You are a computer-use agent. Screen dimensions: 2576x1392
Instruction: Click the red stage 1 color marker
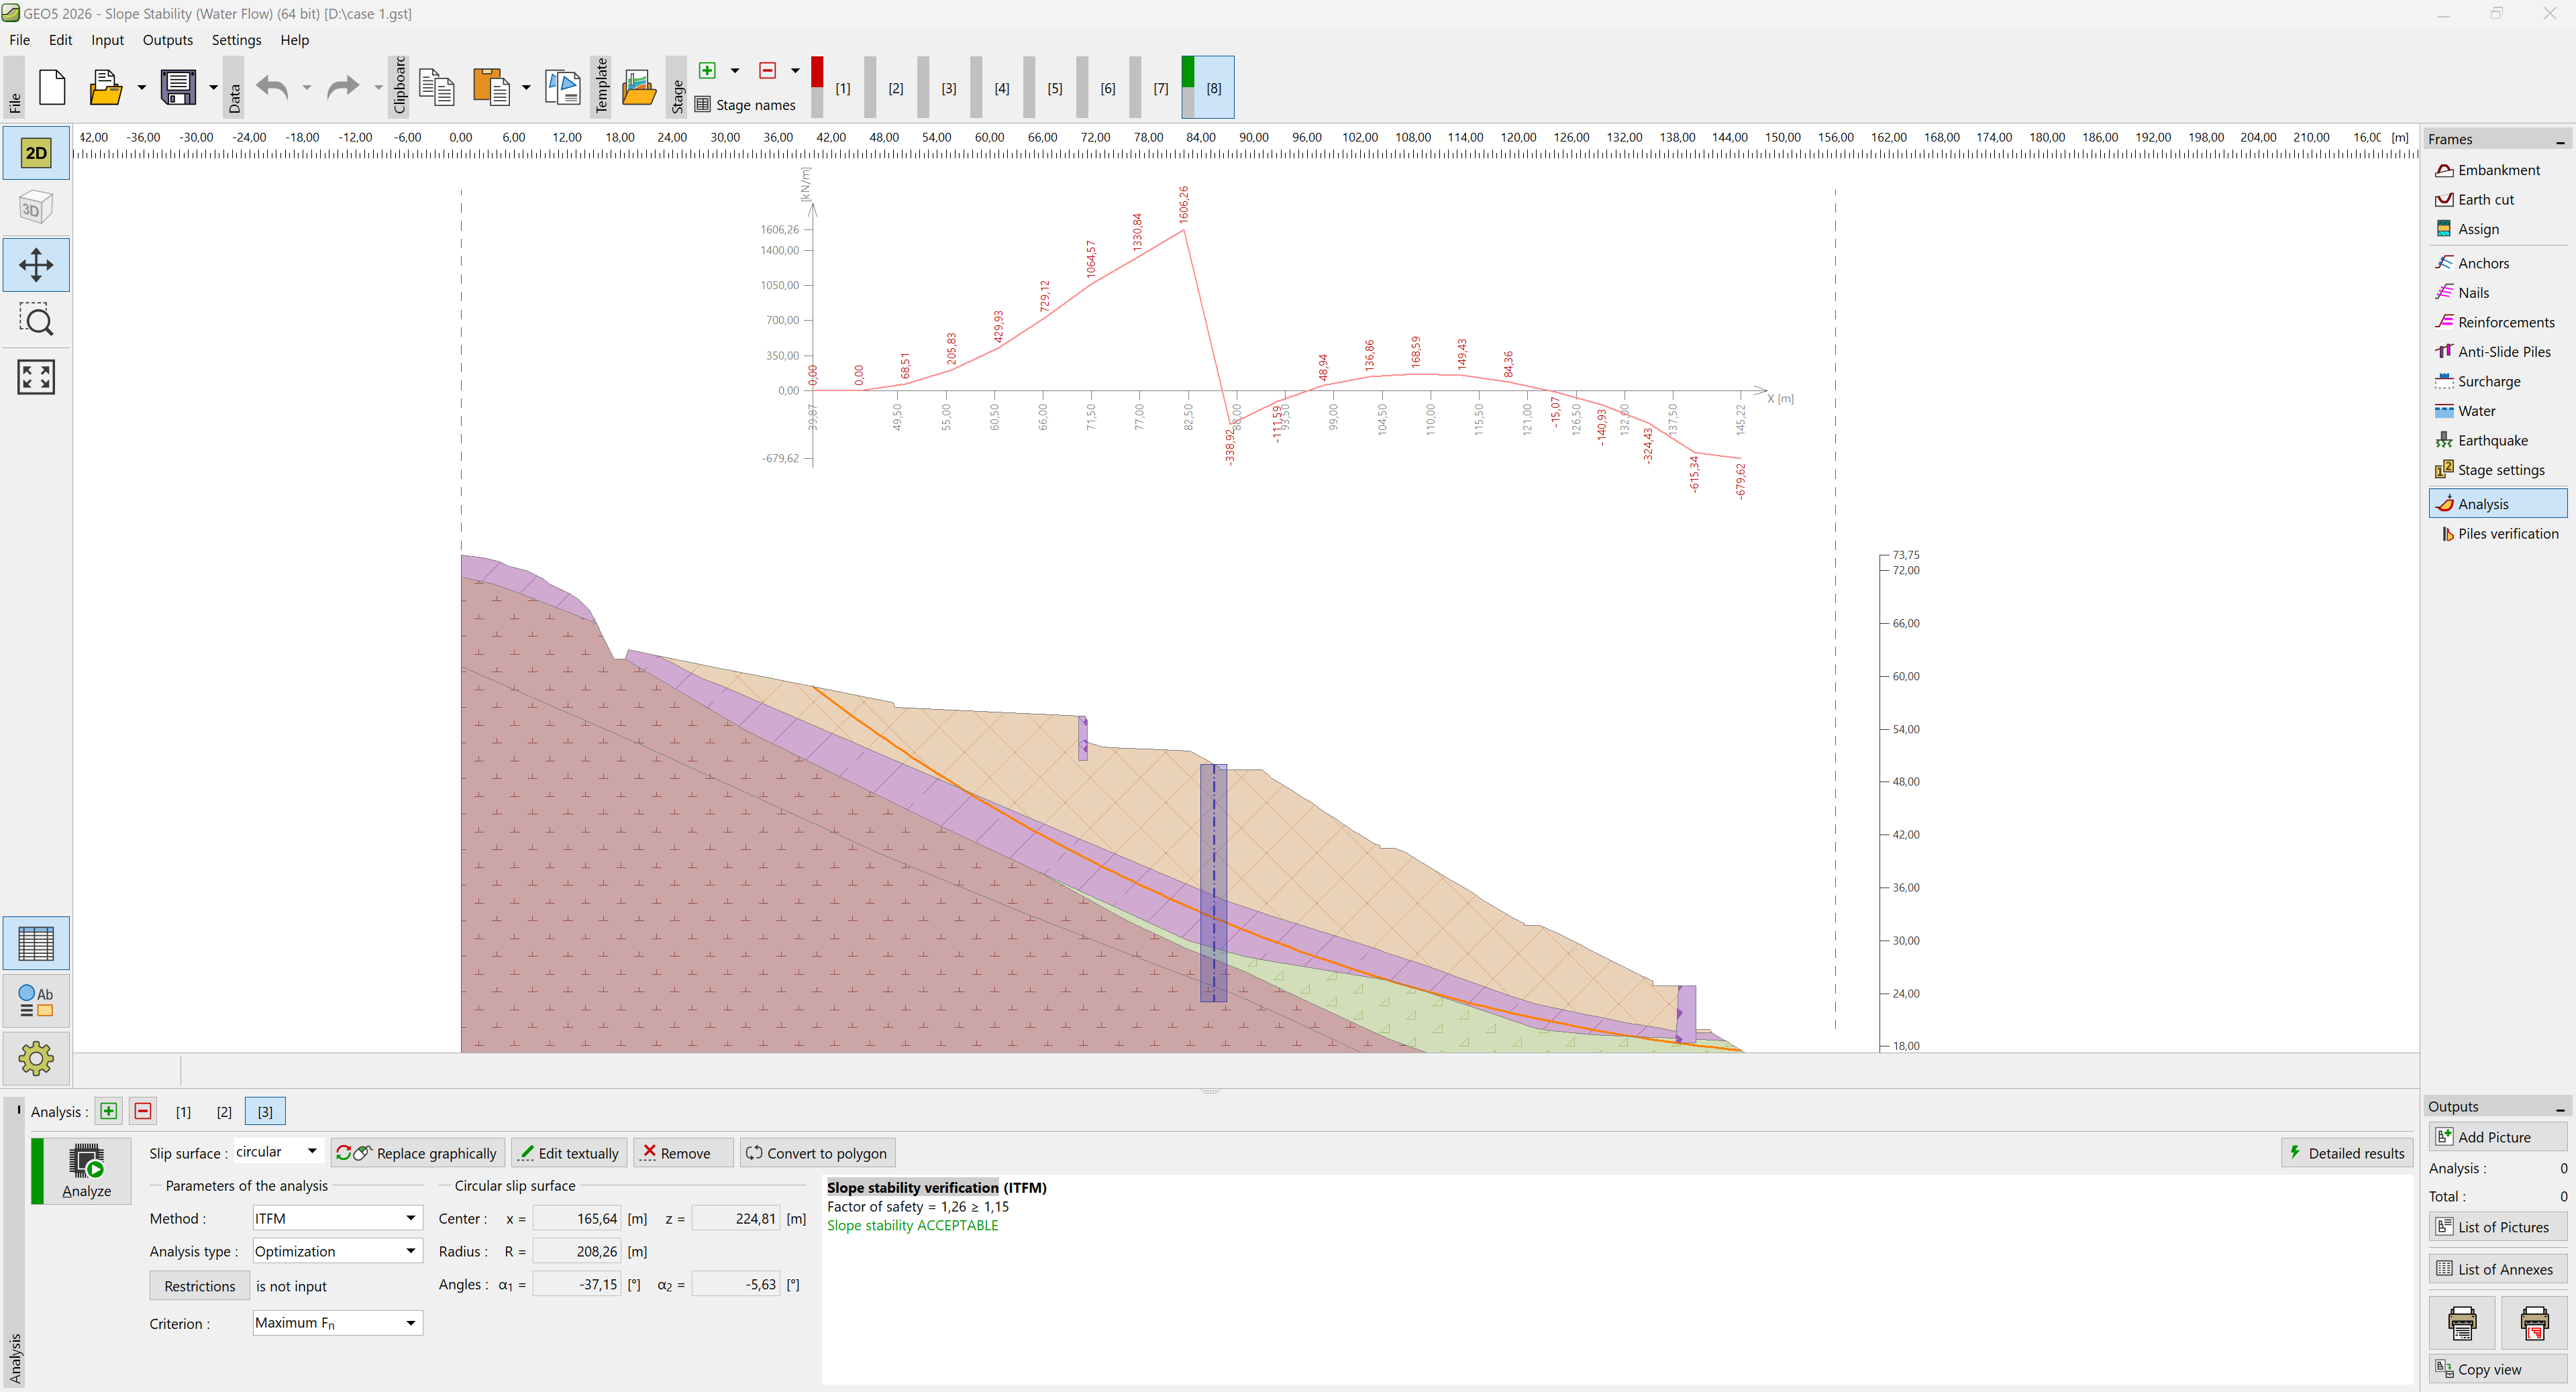[817, 72]
